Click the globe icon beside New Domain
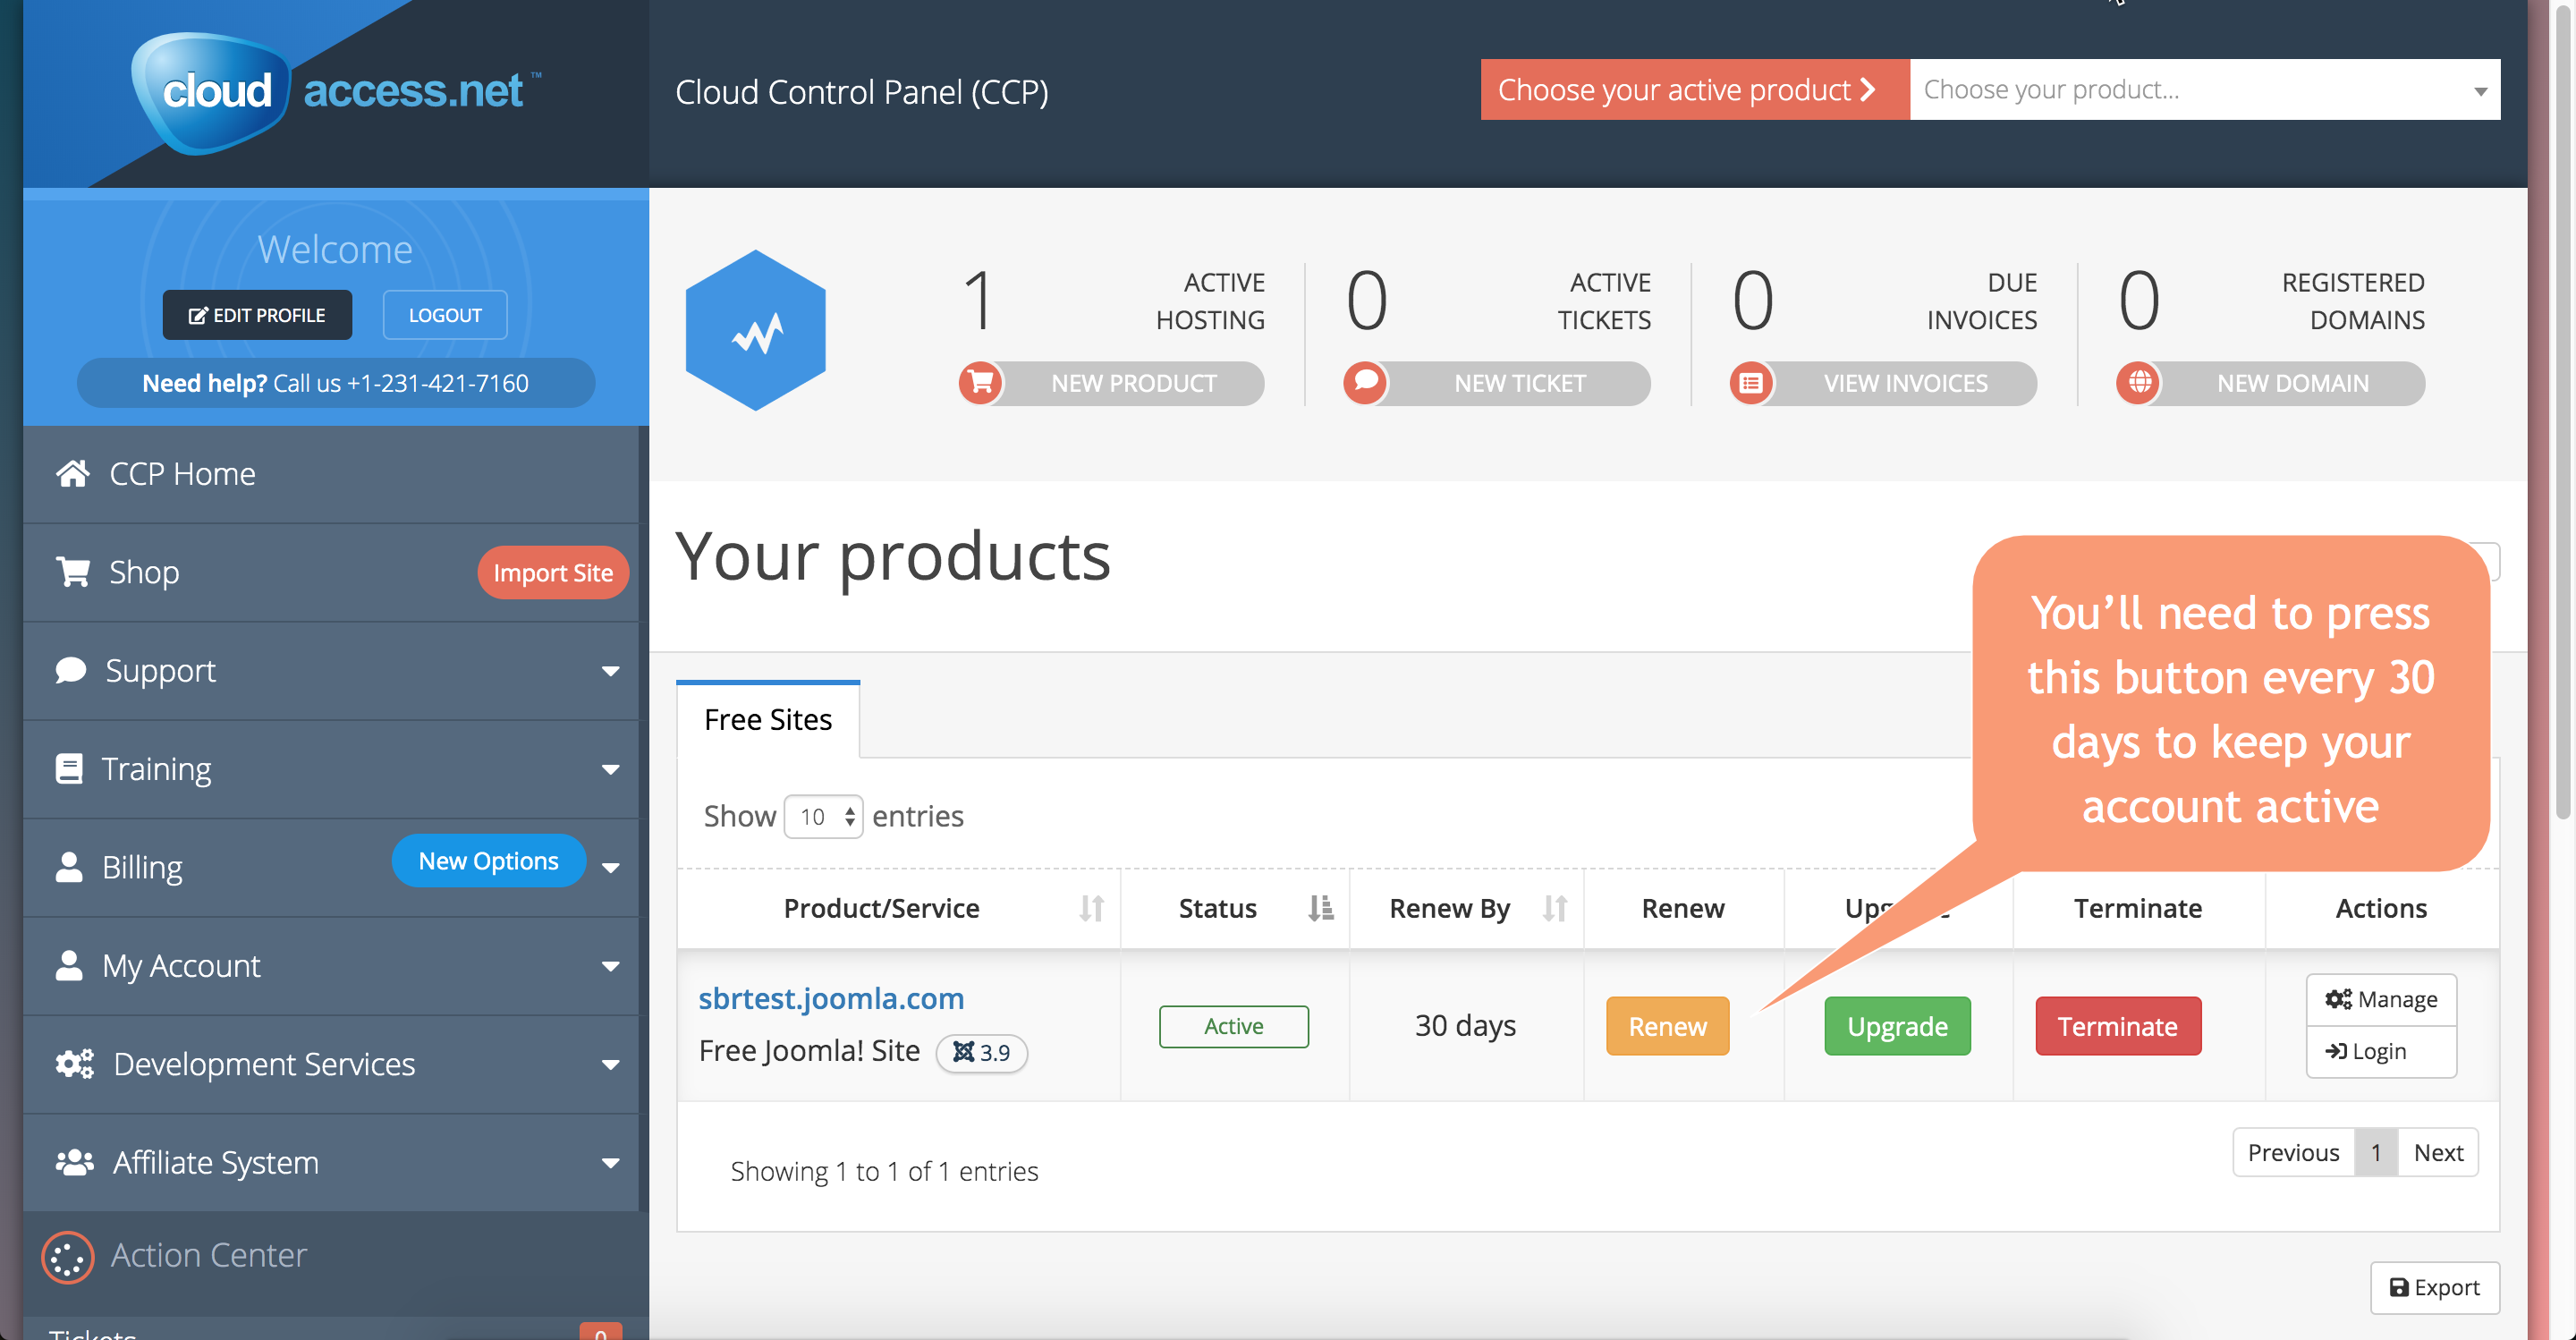2576x1340 pixels. (2139, 383)
